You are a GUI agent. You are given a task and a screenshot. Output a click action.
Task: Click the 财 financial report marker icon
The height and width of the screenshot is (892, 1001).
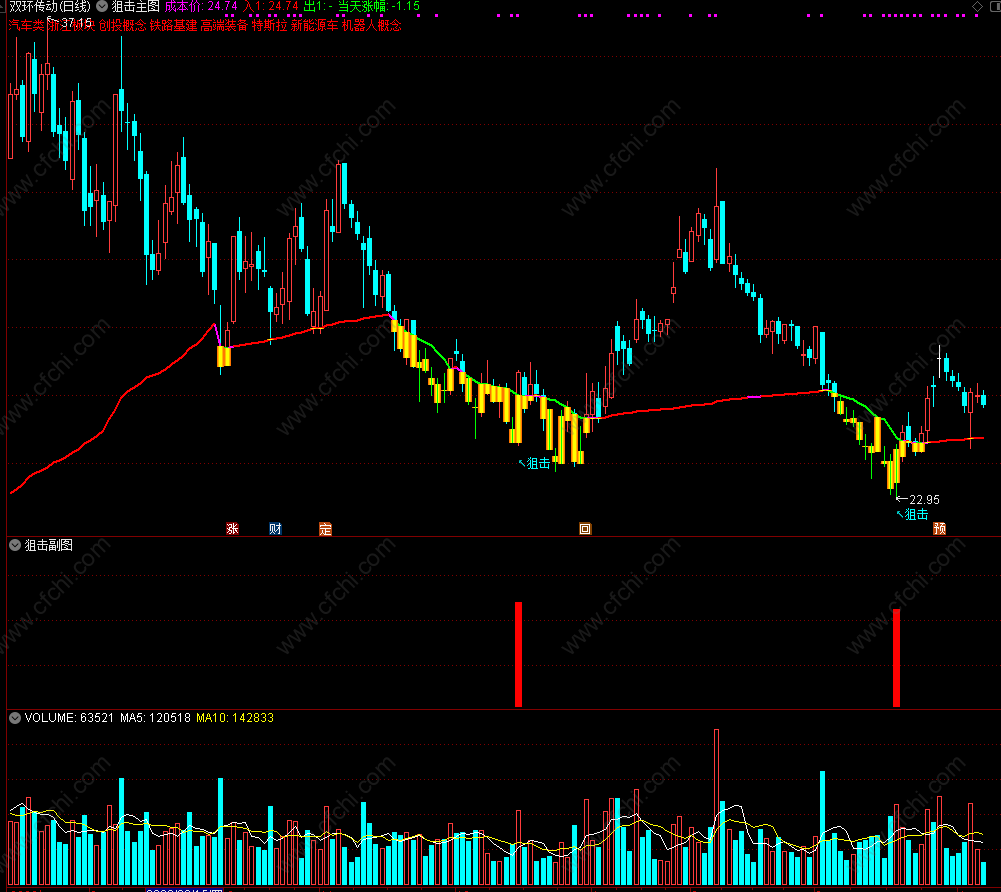pos(275,528)
